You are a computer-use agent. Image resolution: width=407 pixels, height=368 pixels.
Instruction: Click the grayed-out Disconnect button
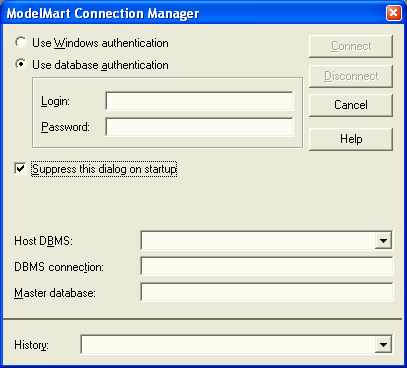click(x=351, y=76)
